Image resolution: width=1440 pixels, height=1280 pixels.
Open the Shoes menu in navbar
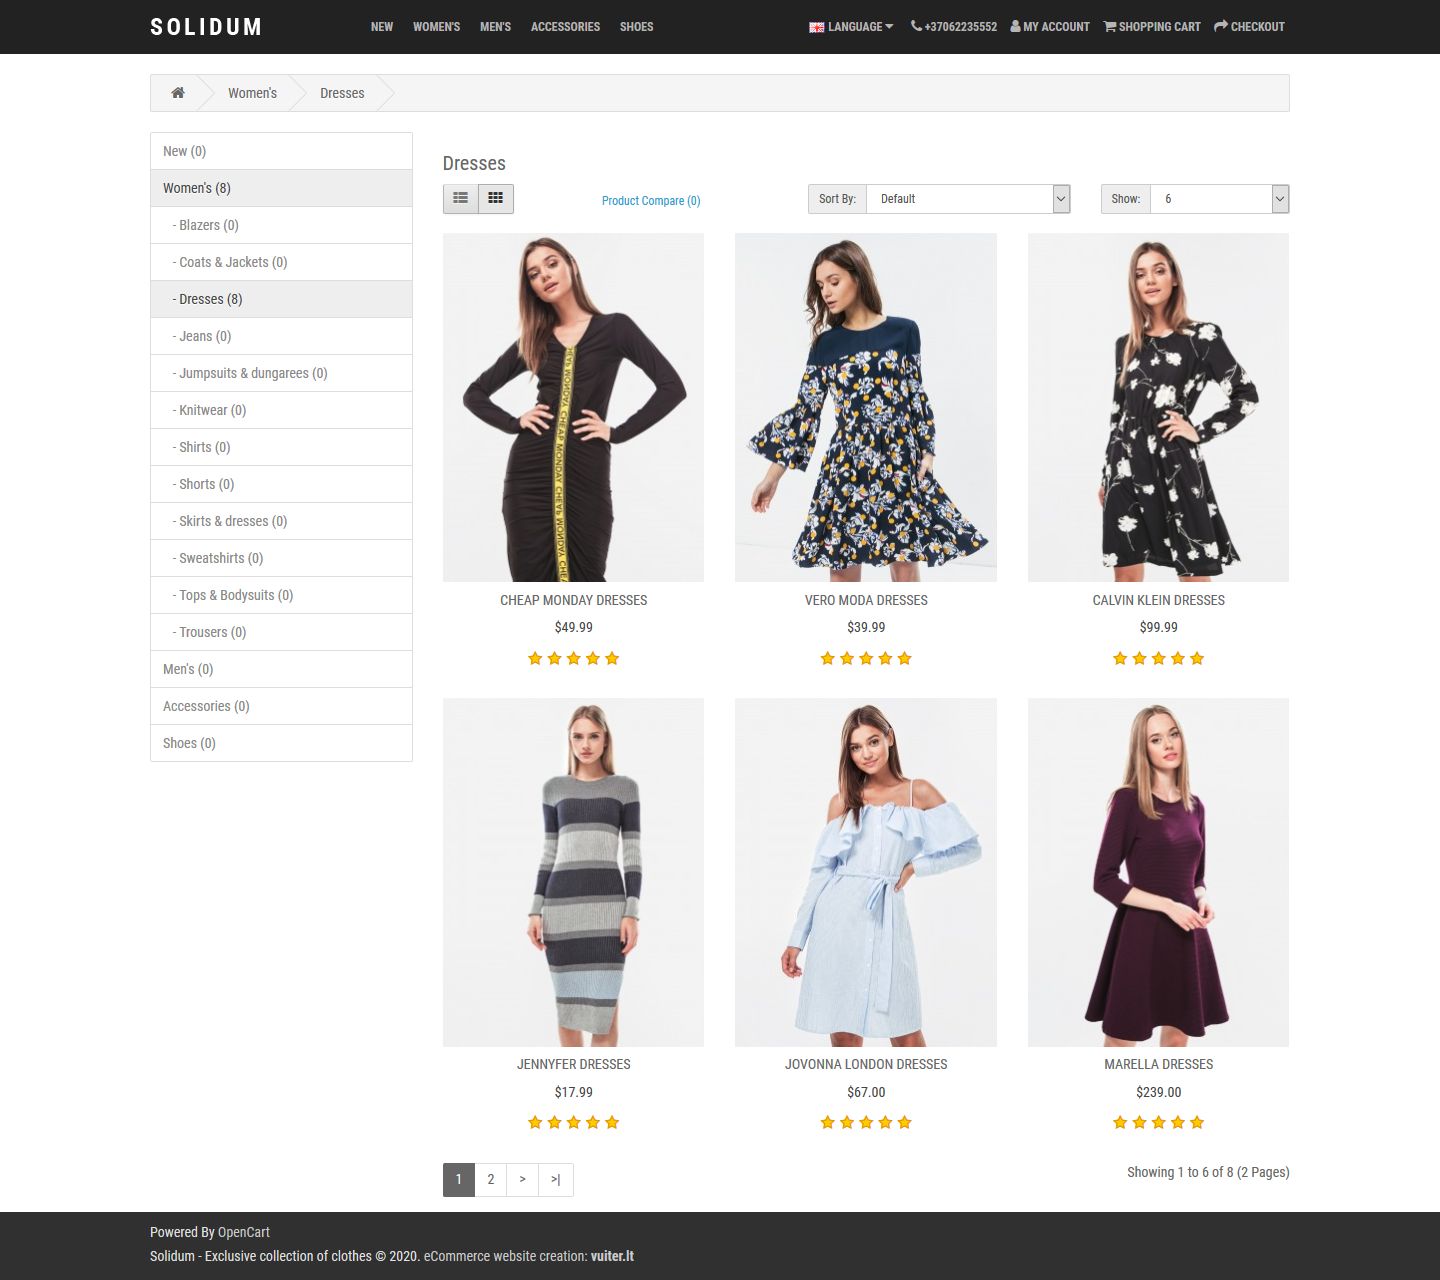[637, 27]
